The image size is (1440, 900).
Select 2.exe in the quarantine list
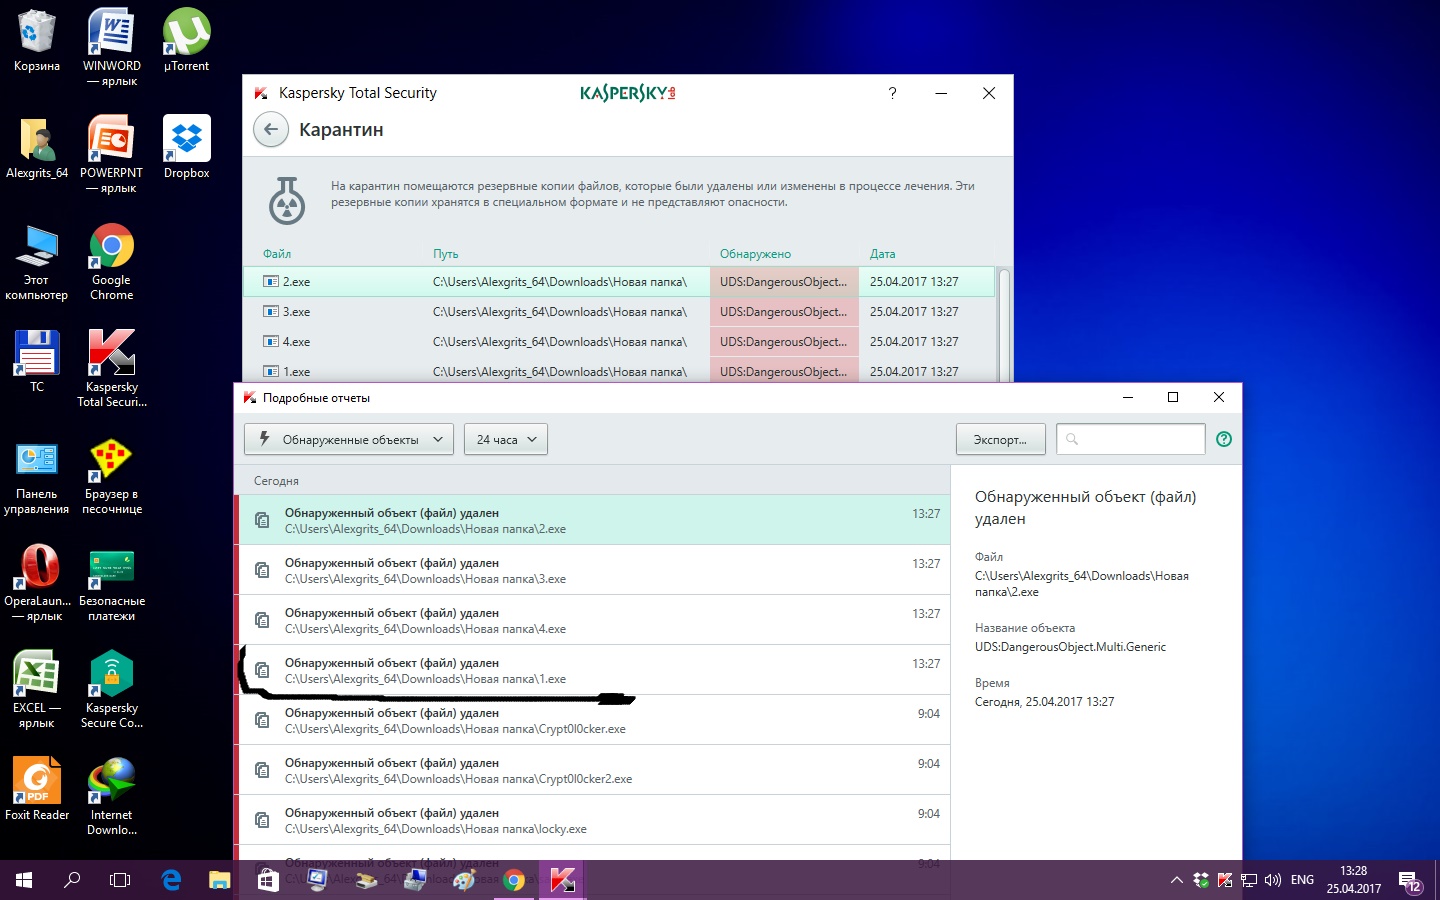pyautogui.click(x=619, y=282)
